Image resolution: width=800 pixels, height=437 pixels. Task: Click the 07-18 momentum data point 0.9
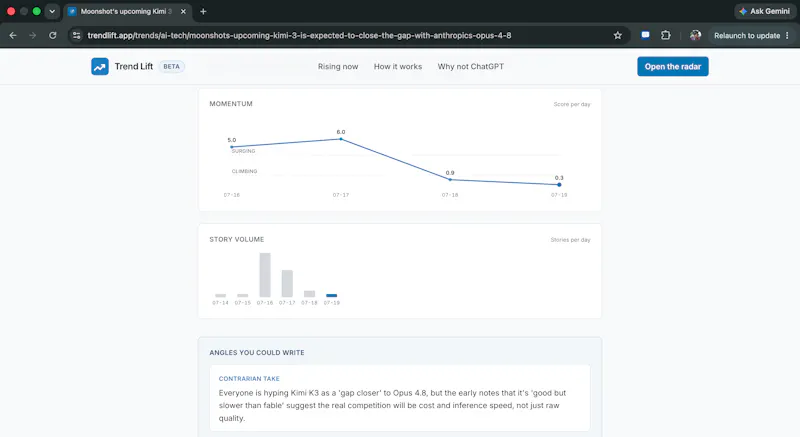[450, 179]
